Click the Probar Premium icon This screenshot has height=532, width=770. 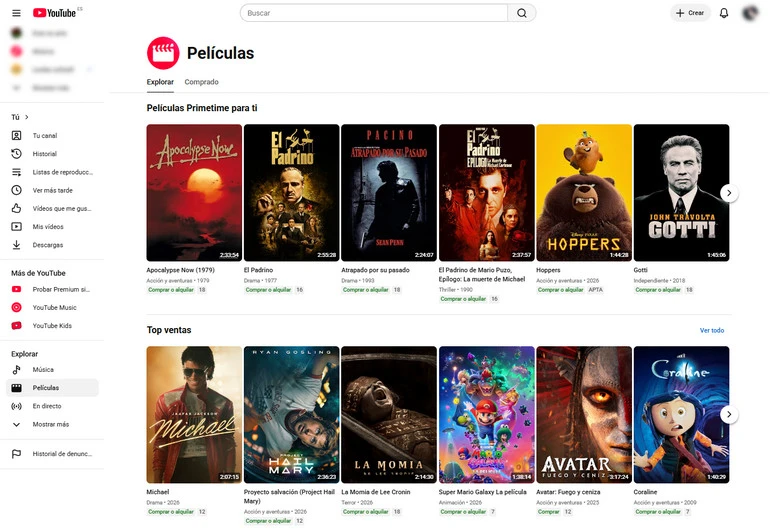click(16, 289)
